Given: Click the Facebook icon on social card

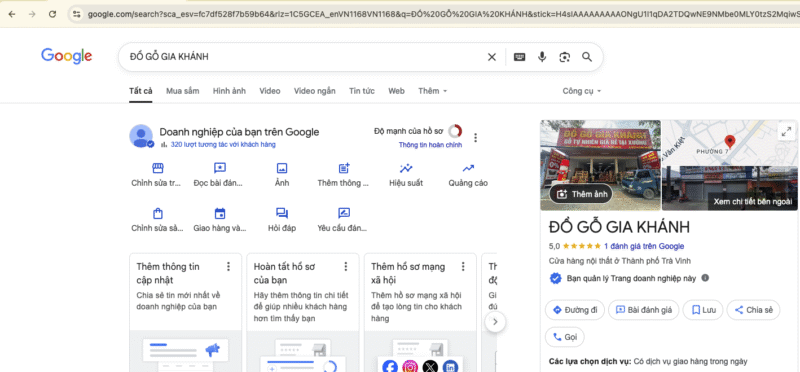Looking at the screenshot, I should [390, 366].
